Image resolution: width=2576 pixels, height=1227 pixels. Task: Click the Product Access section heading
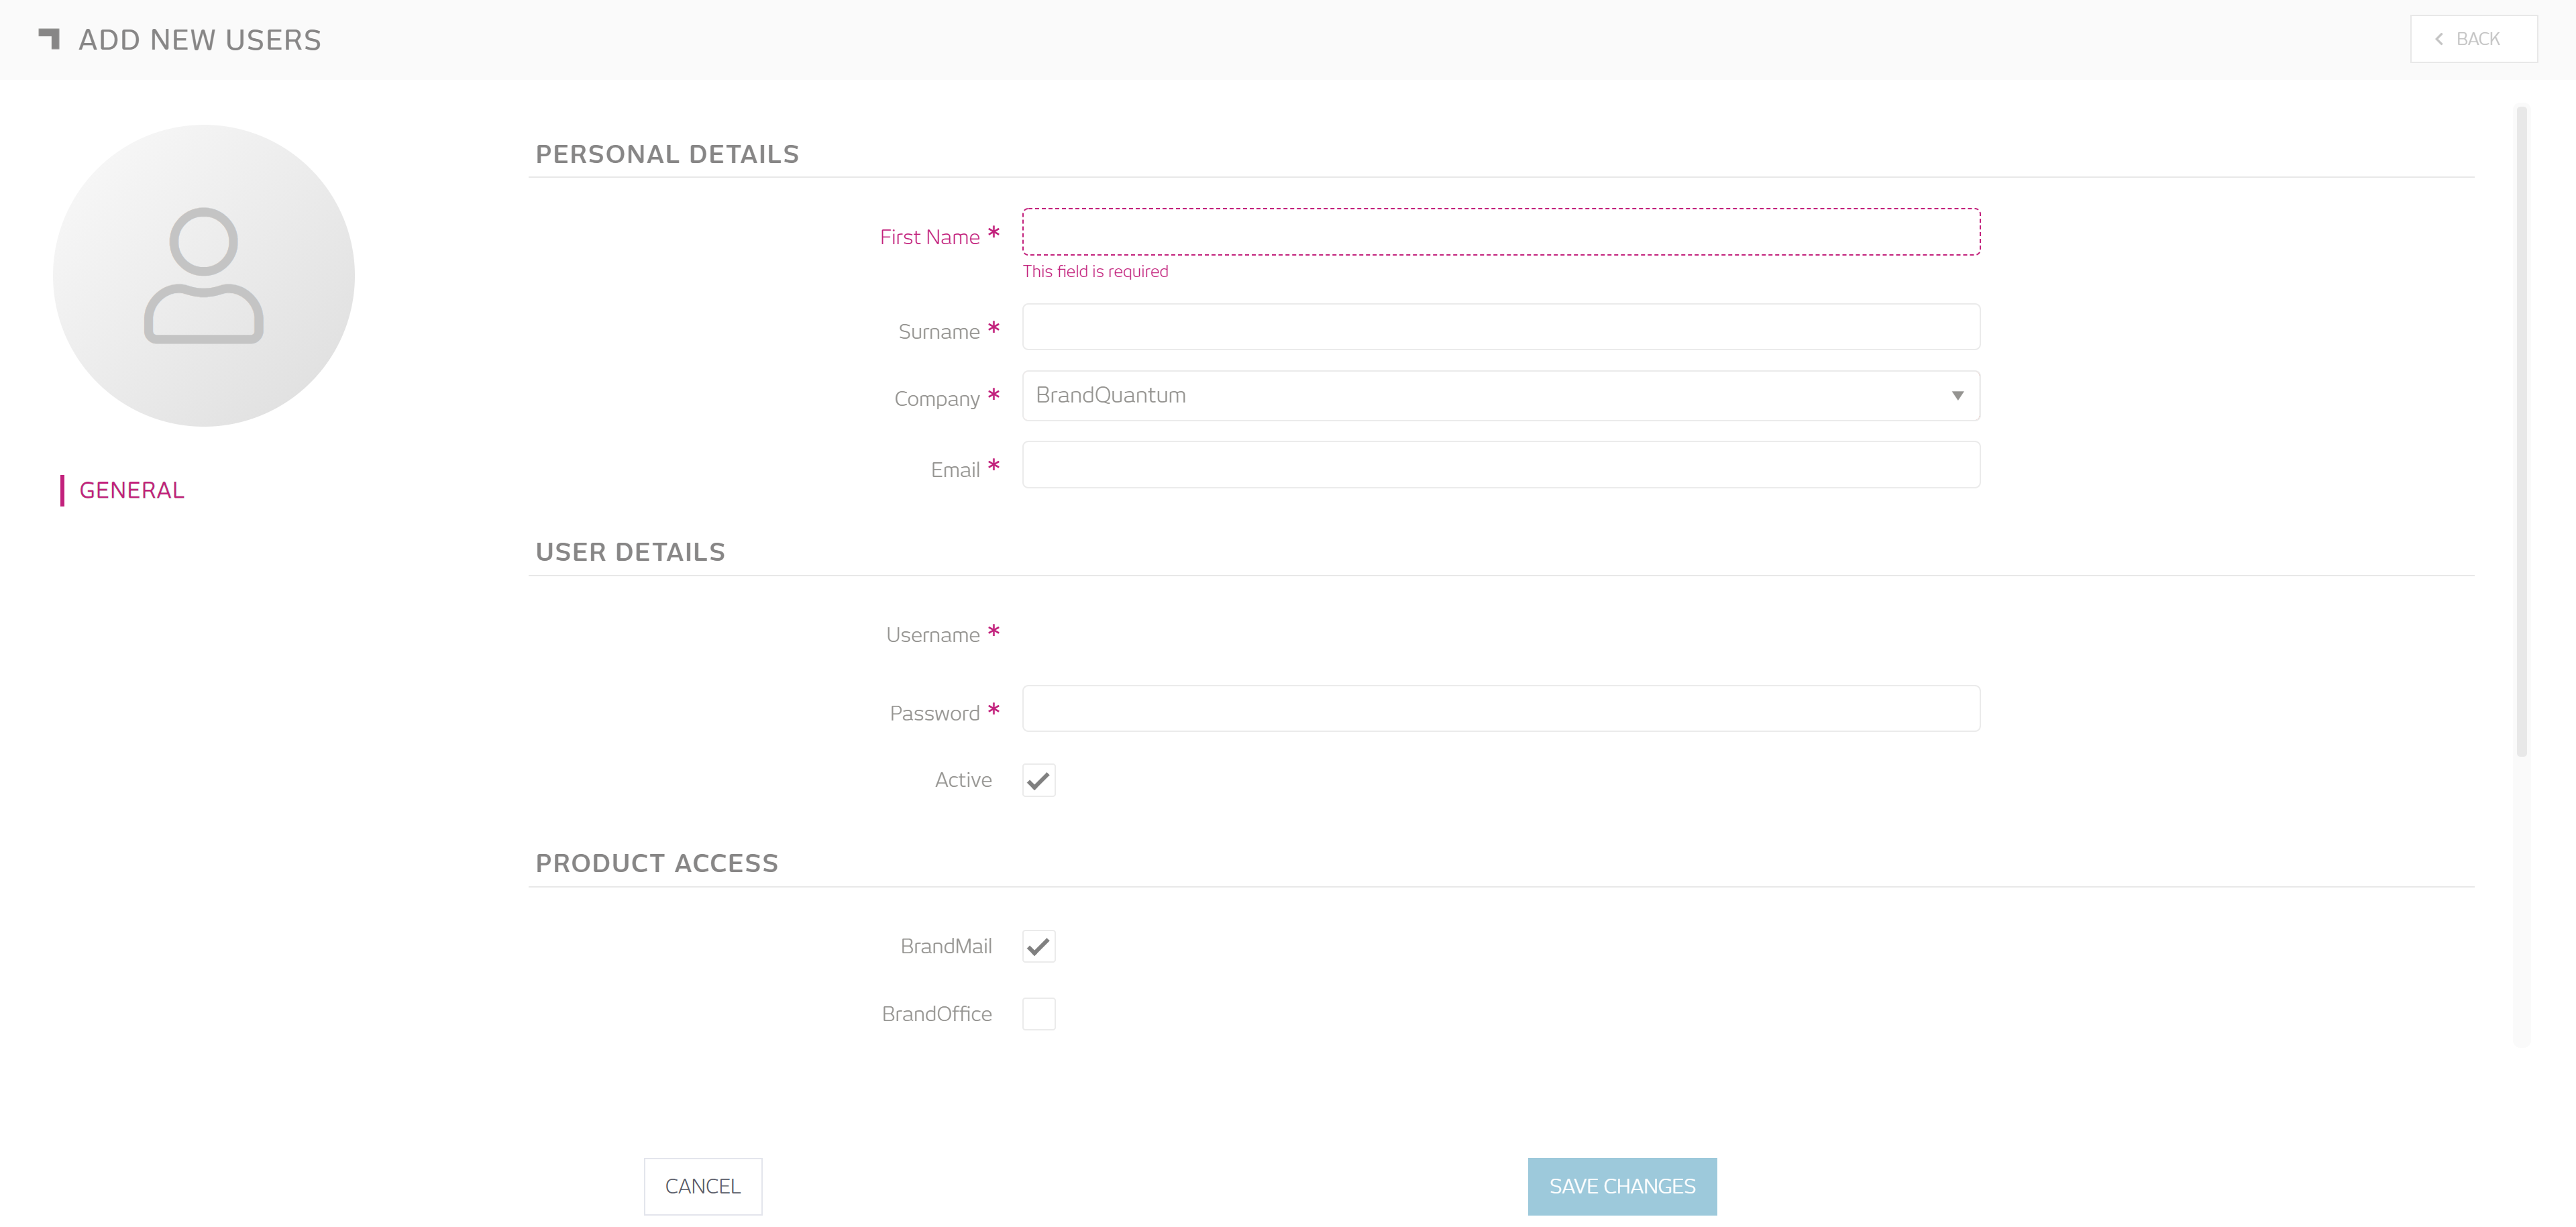656,863
